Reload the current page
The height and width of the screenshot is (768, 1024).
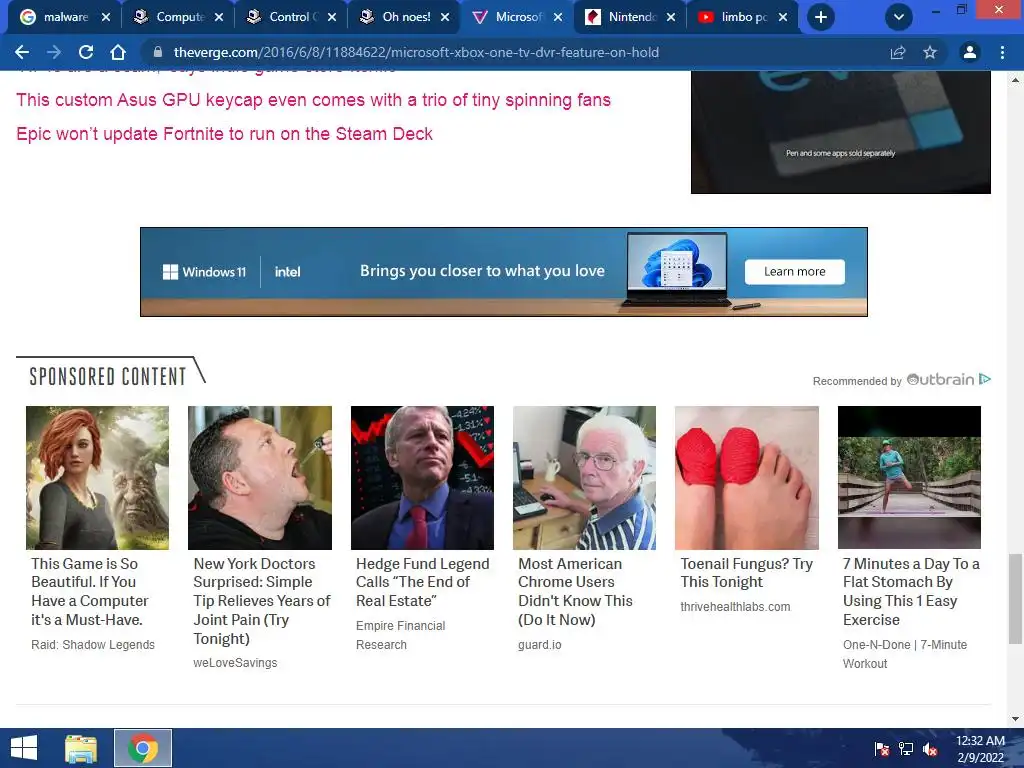pyautogui.click(x=86, y=52)
